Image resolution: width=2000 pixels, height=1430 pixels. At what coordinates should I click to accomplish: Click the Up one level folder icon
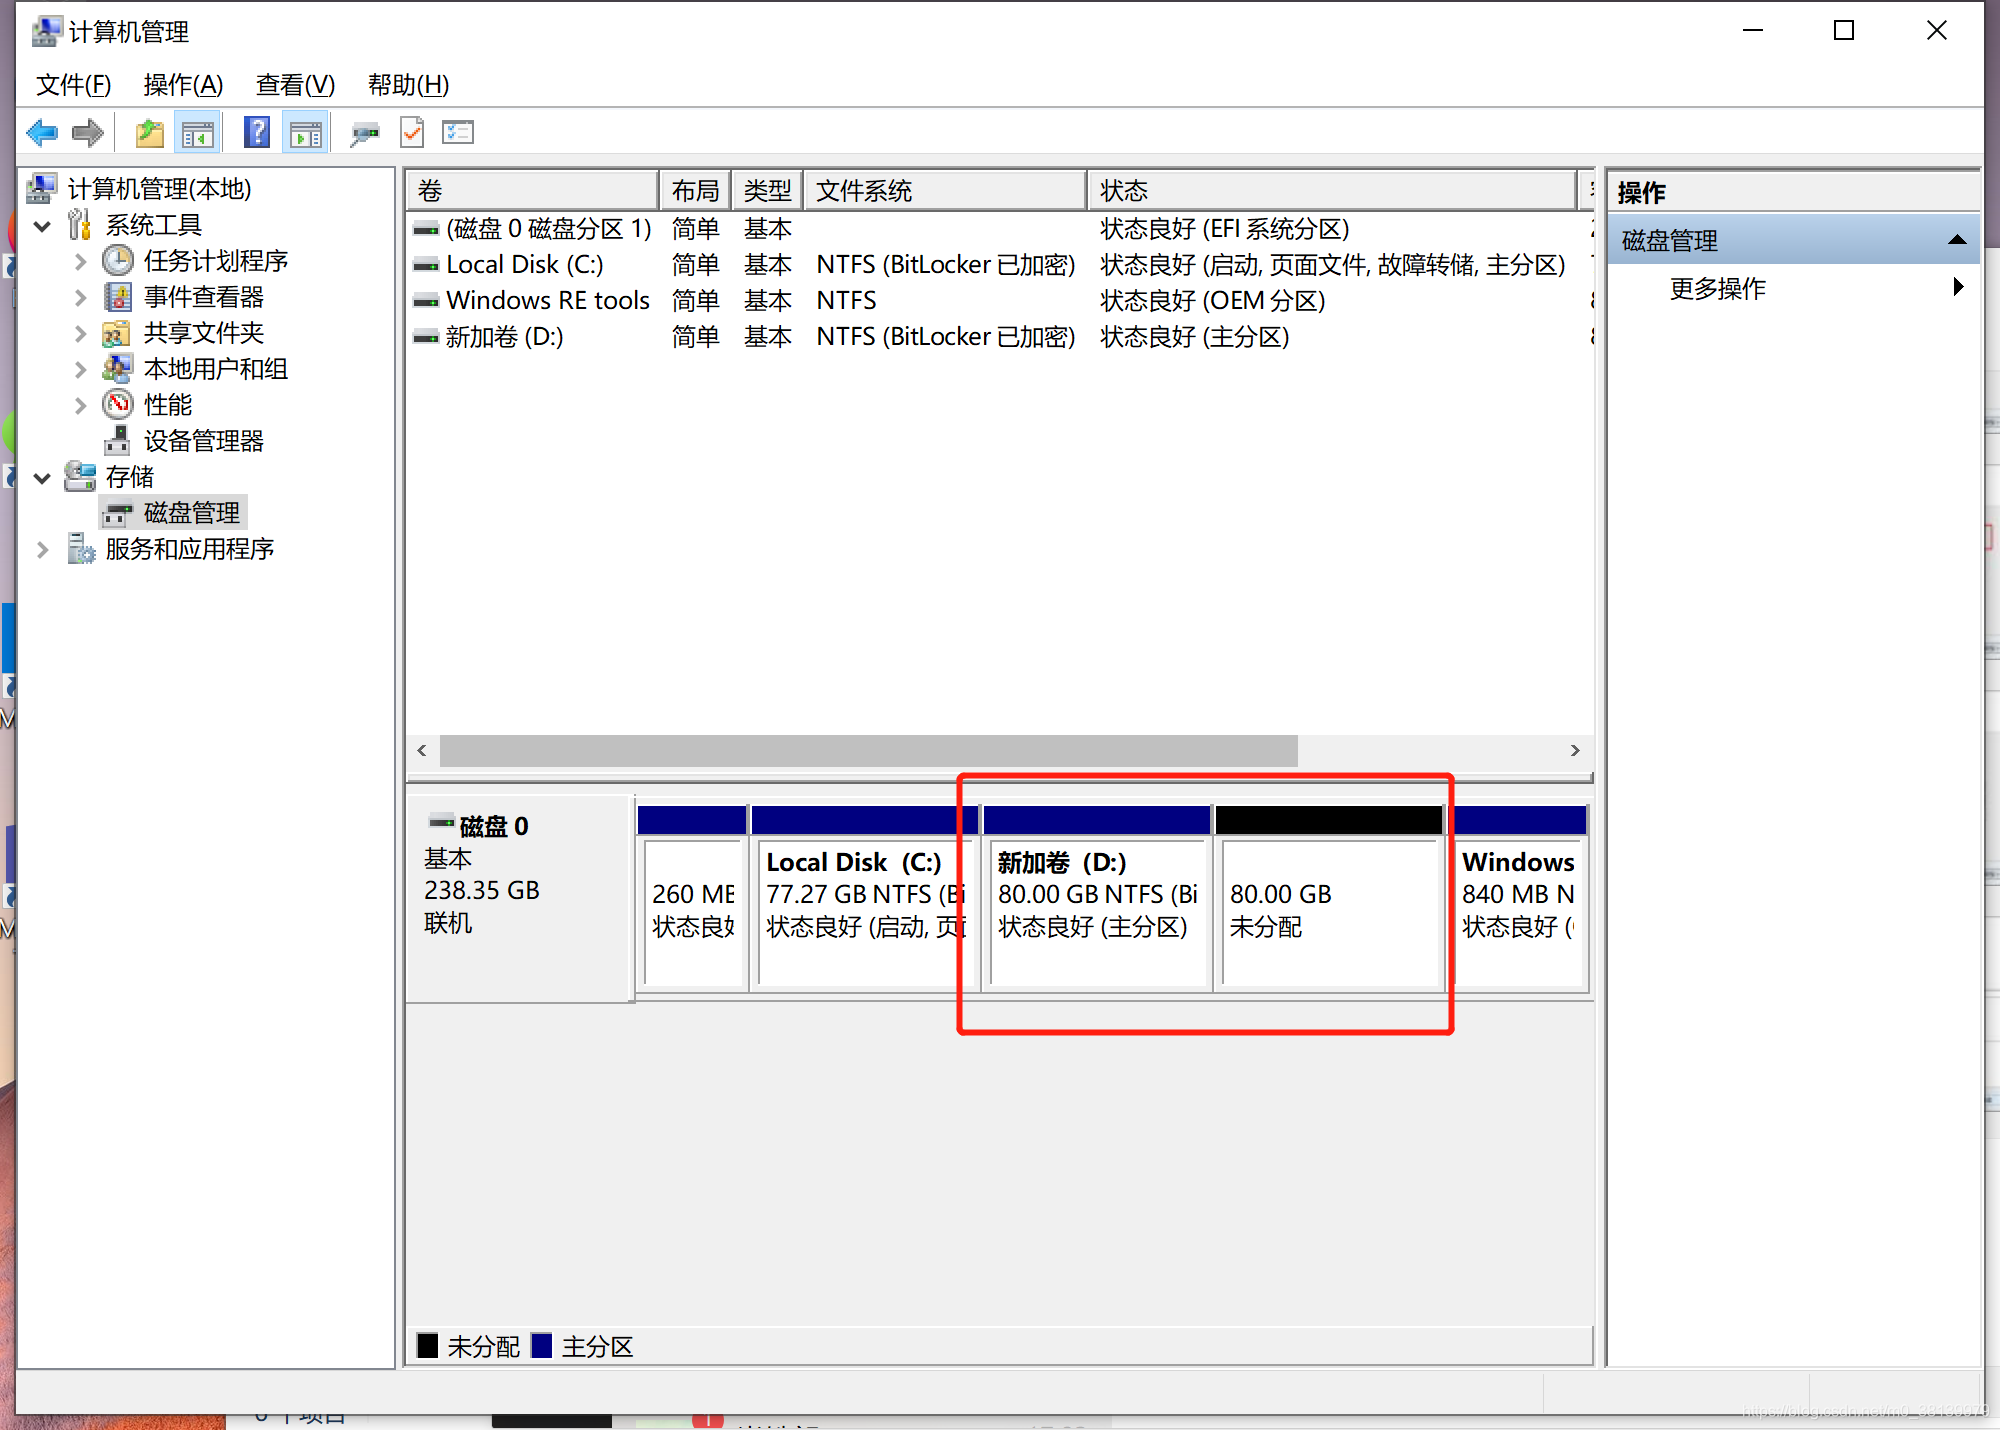[x=150, y=132]
